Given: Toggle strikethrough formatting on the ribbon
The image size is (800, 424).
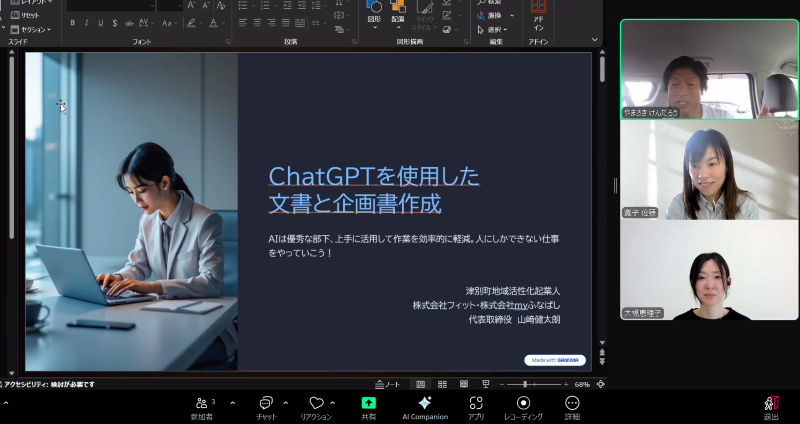Looking at the screenshot, I should click(129, 23).
